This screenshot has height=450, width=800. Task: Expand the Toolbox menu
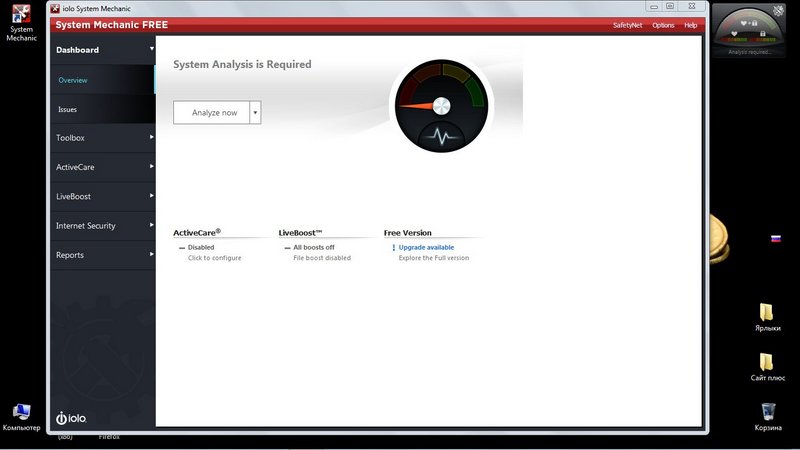103,138
